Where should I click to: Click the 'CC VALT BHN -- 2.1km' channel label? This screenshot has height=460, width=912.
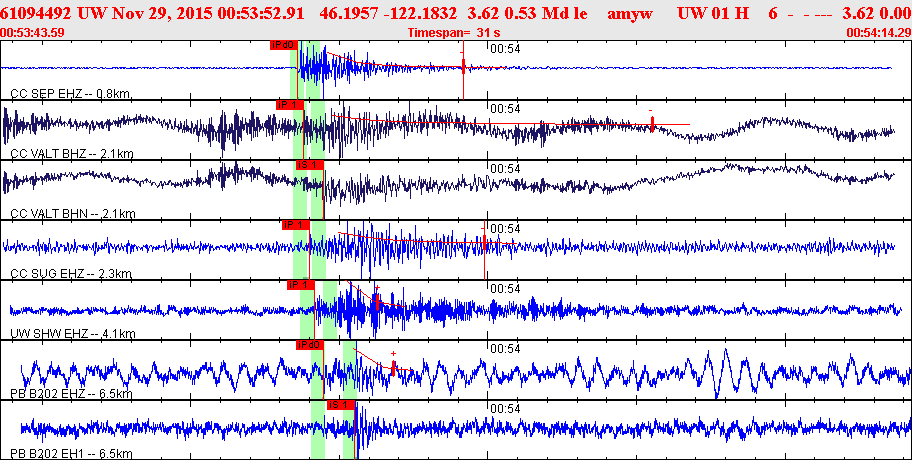[73, 213]
